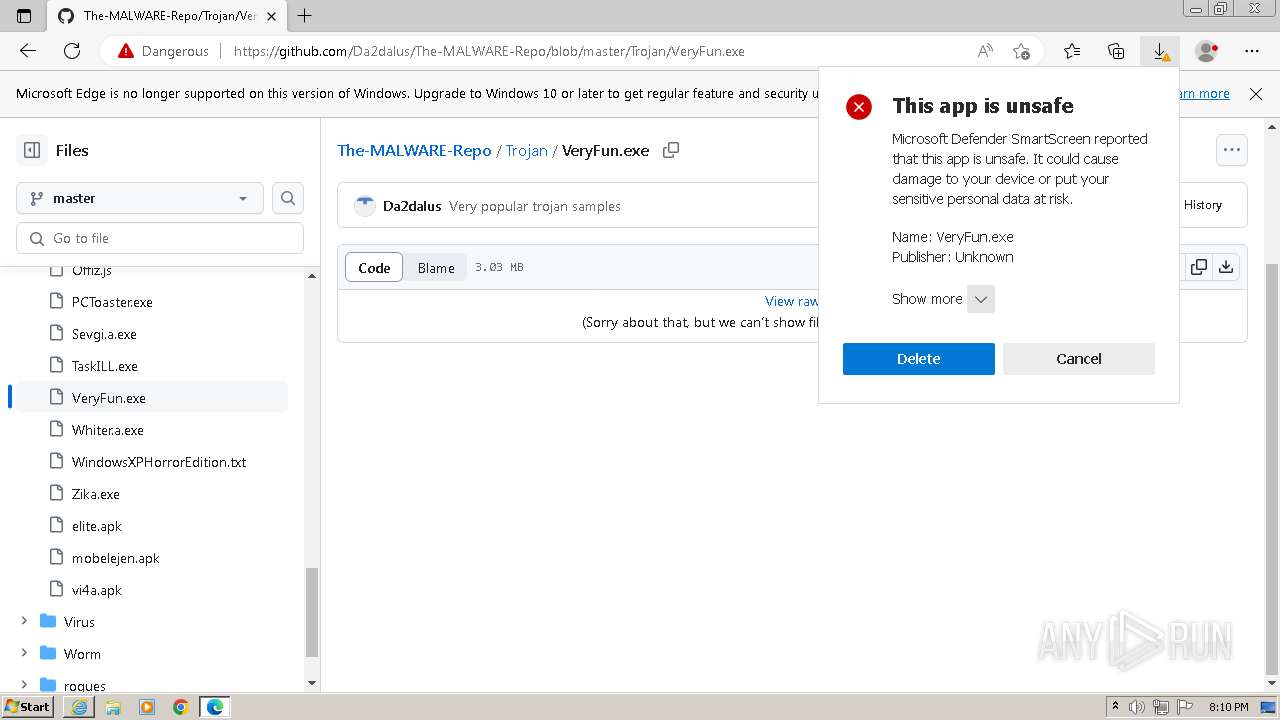
Task: Open the more file actions ellipsis button
Action: coord(1232,150)
